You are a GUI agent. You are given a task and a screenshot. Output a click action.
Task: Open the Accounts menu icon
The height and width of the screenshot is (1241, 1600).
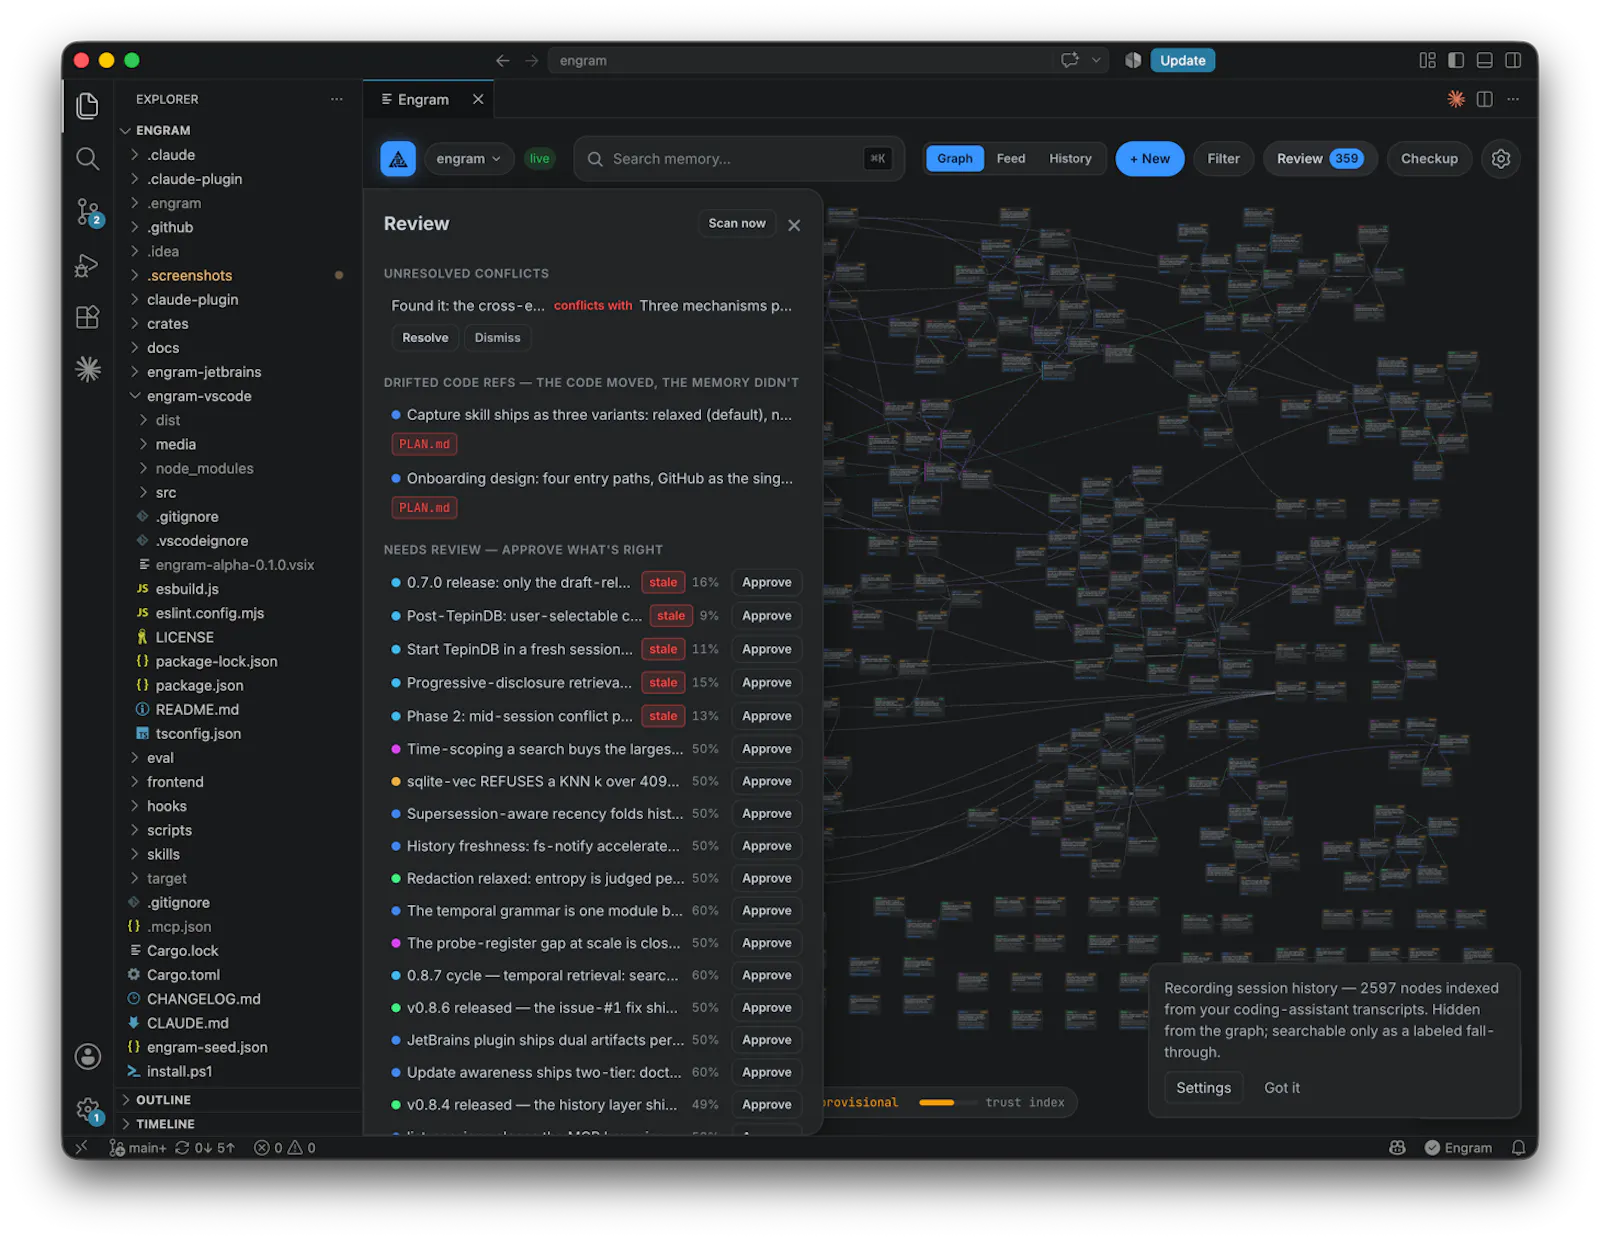tap(88, 1056)
